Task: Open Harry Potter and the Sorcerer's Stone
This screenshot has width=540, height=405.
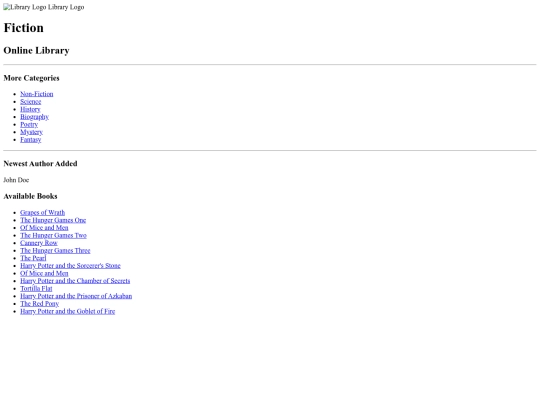Action: pyautogui.click(x=70, y=266)
